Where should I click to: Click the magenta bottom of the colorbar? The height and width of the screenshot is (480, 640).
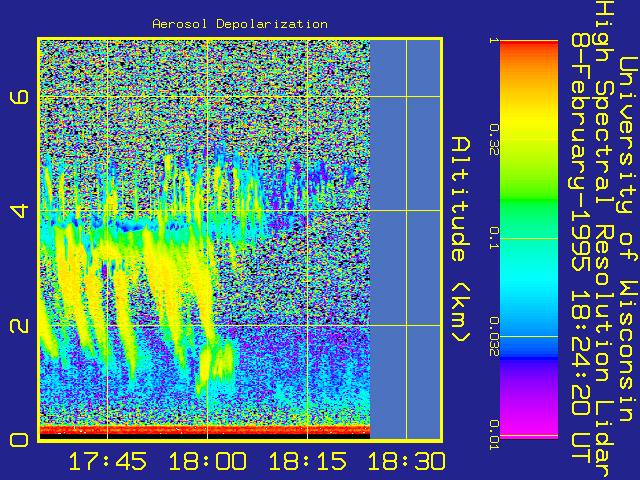pyautogui.click(x=529, y=427)
